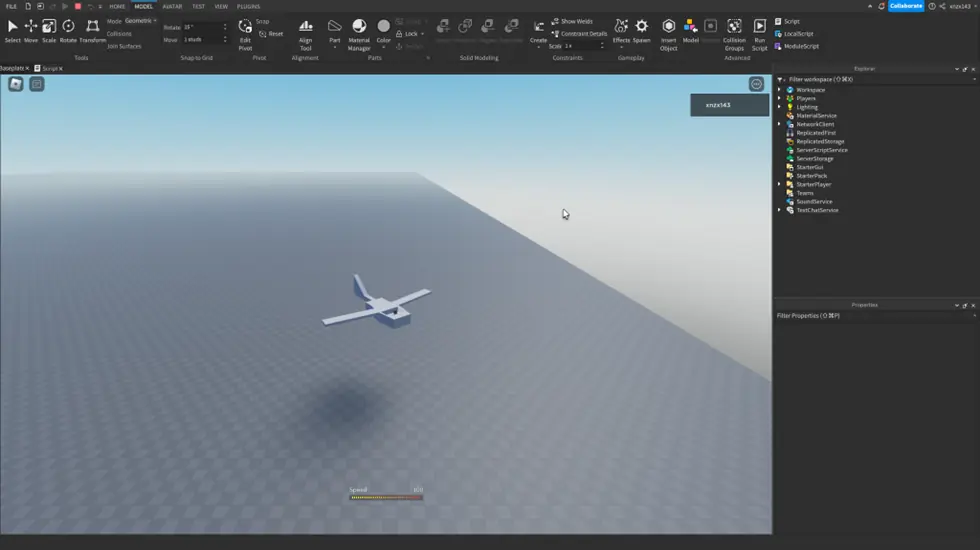This screenshot has height=550, width=980.
Task: Switch to the TEST ribbon tab
Action: click(198, 6)
